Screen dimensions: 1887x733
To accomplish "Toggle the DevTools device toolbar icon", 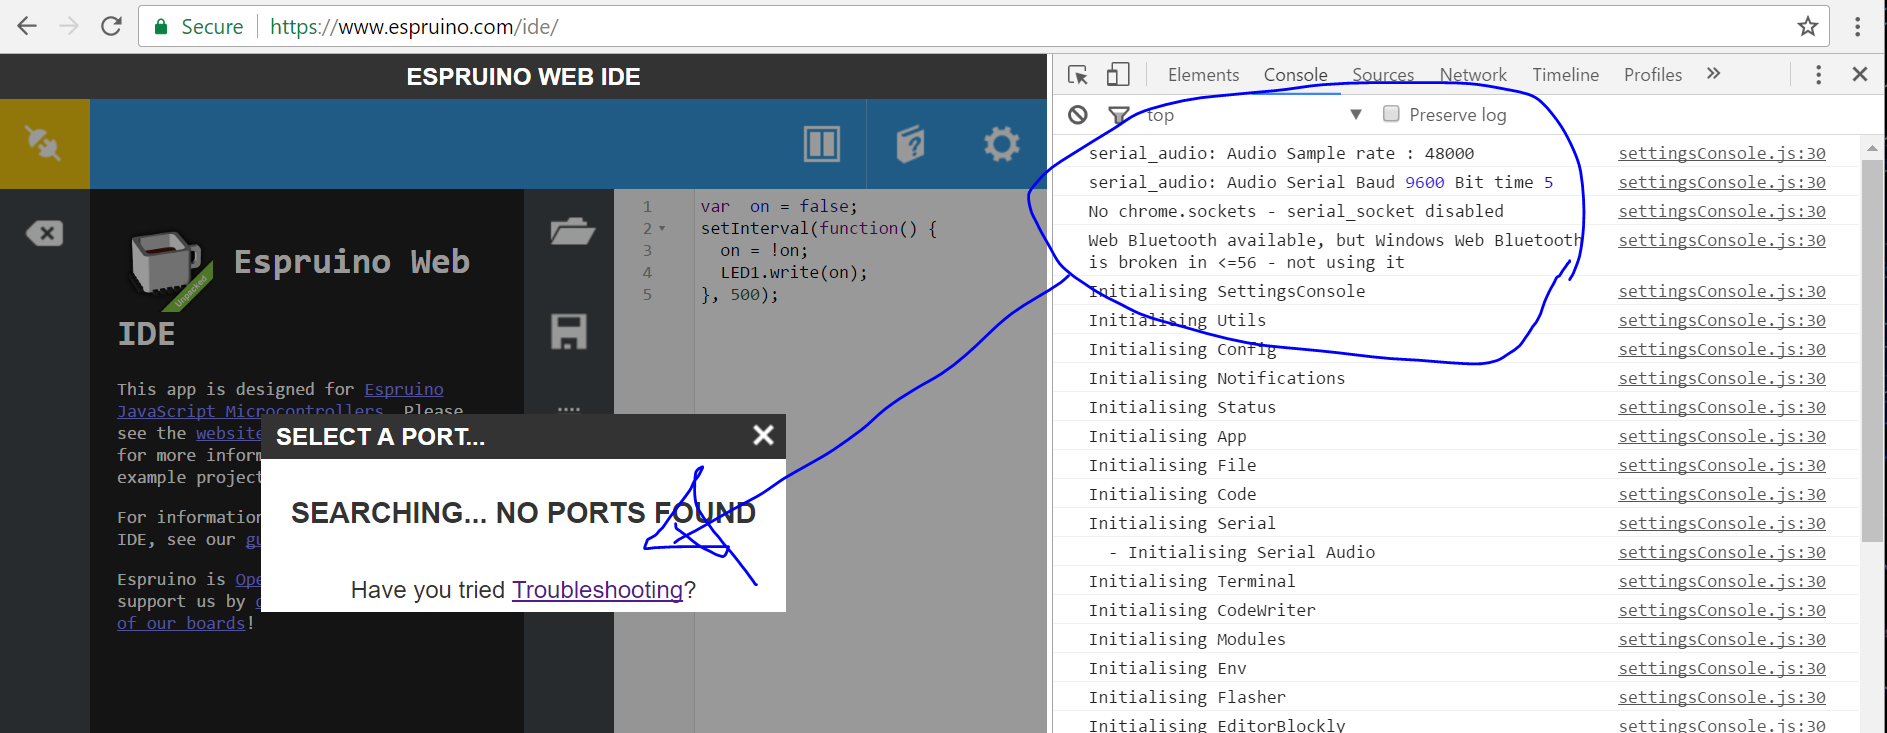I will [x=1118, y=75].
